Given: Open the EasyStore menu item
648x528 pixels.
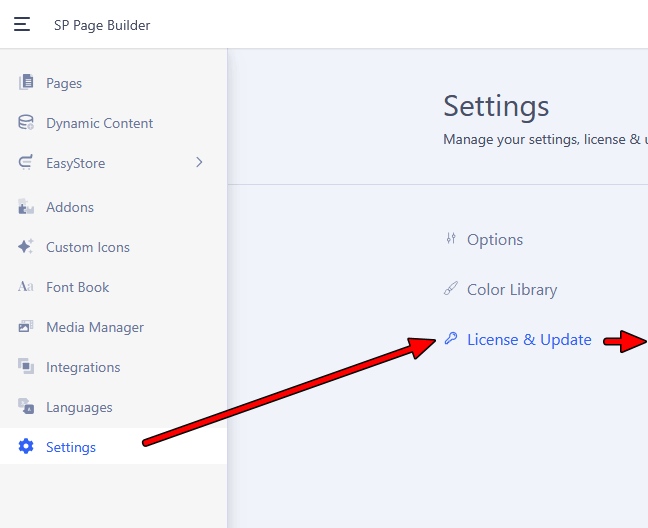Looking at the screenshot, I should point(75,163).
